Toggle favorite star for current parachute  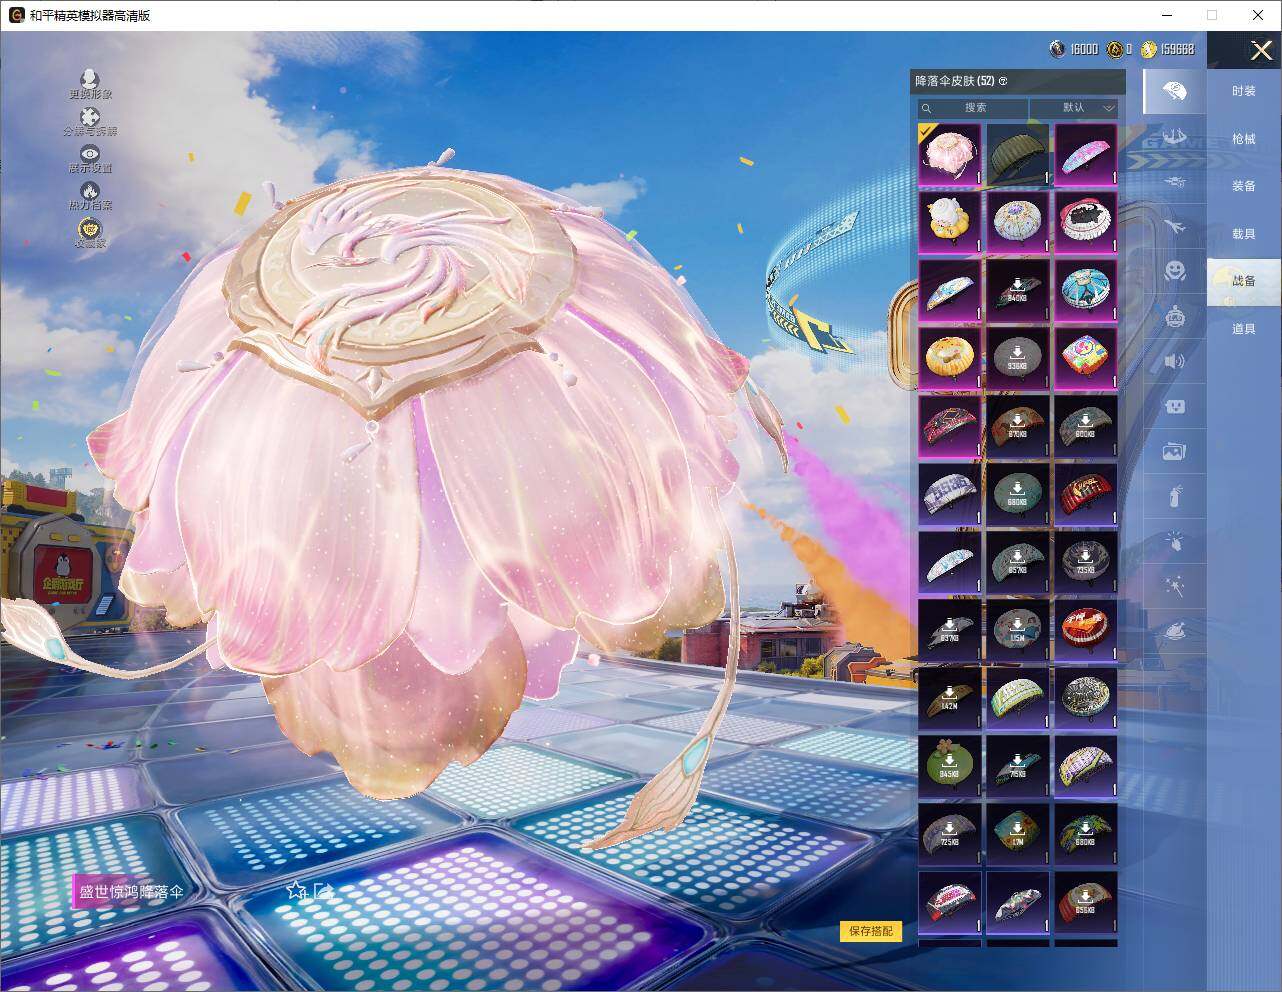tap(295, 890)
